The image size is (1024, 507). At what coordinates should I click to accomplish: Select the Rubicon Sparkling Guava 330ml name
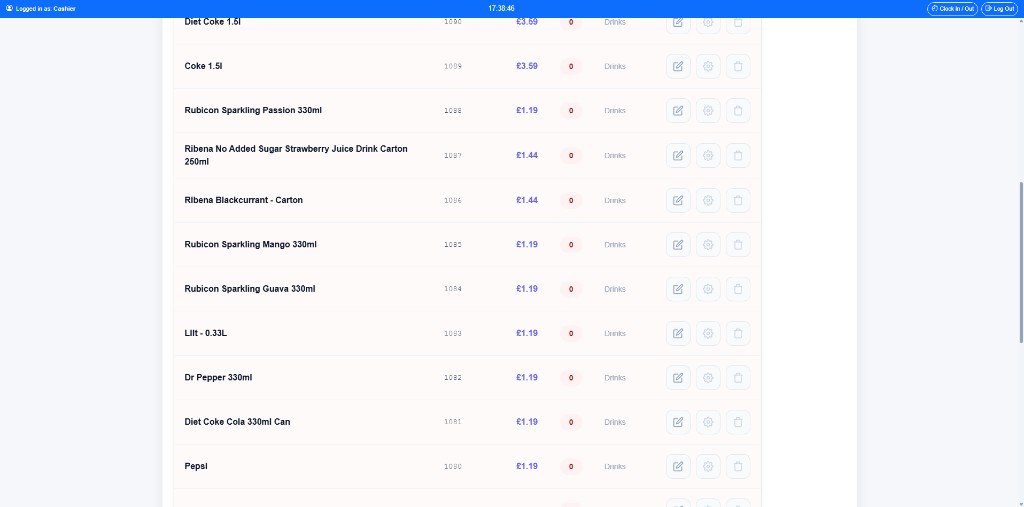tap(250, 289)
